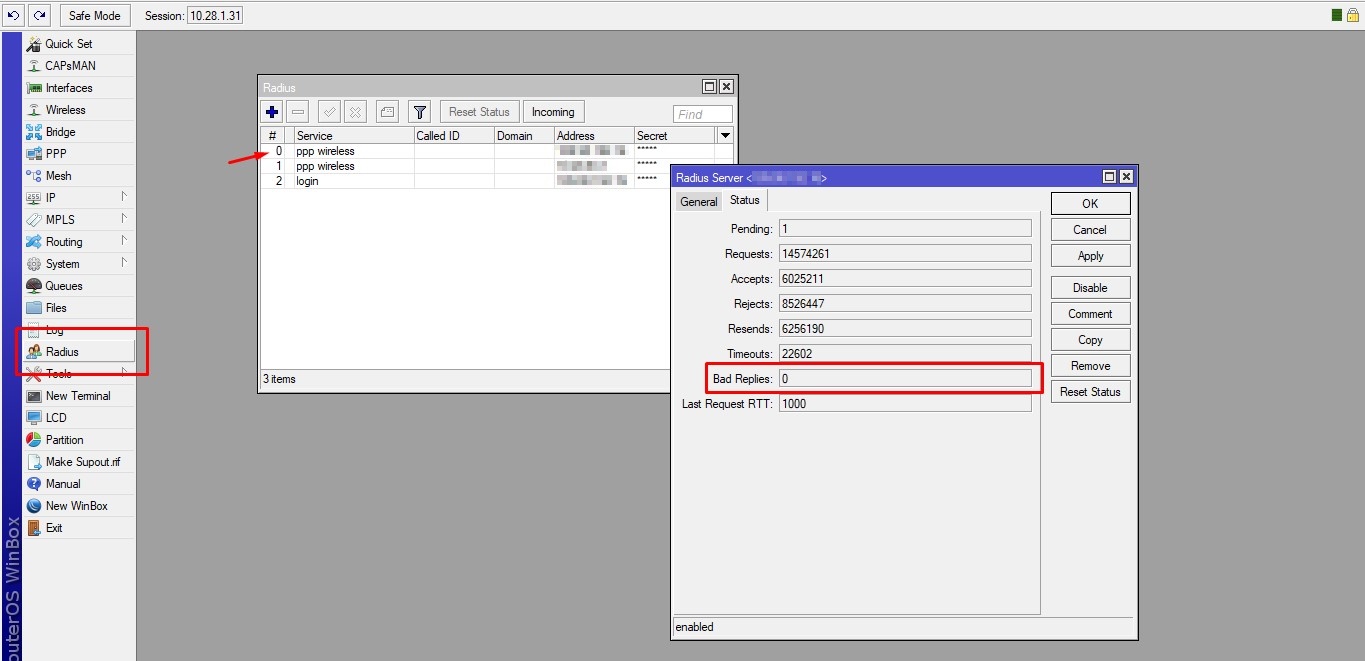Open the column selector dropdown arrow

[725, 135]
